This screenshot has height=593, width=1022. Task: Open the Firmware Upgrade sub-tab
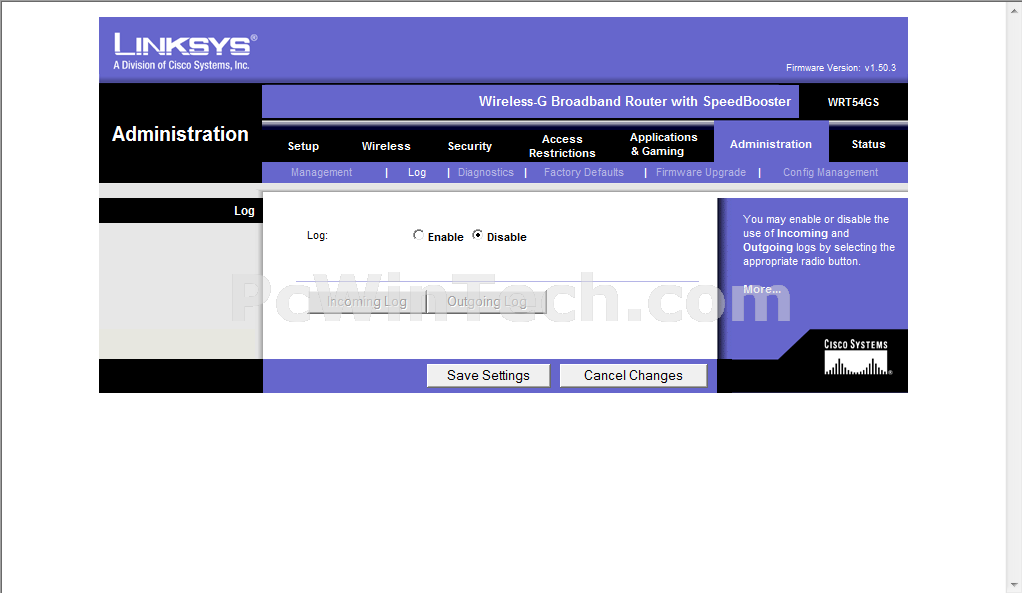click(x=701, y=172)
